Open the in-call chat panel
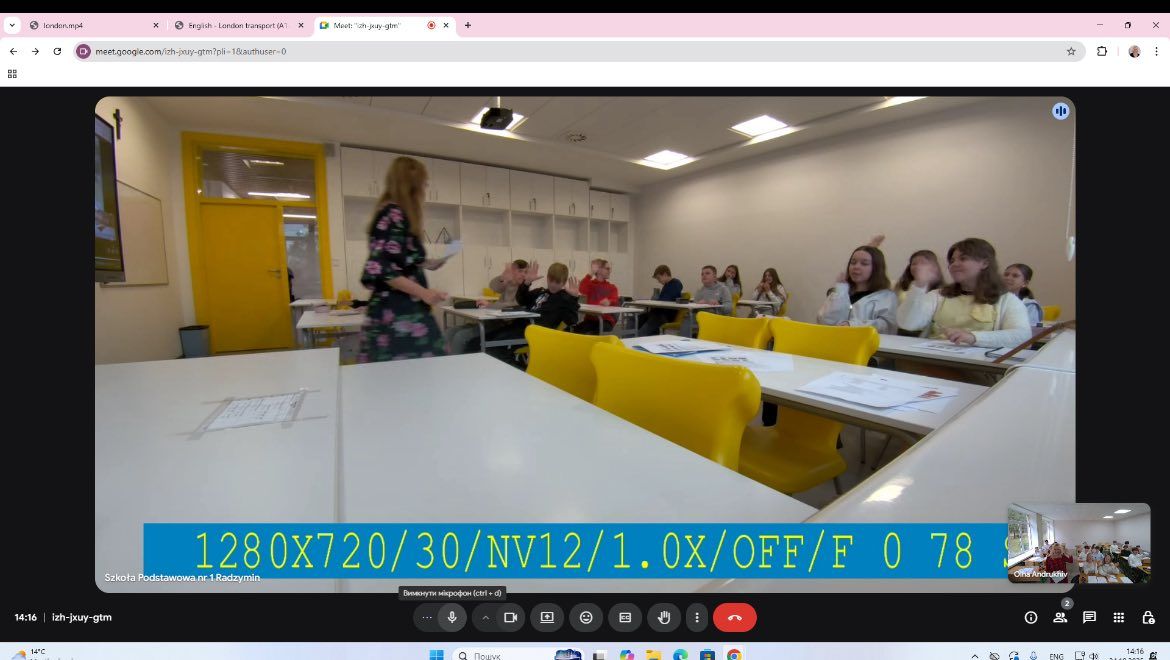This screenshot has width=1170, height=660. click(1089, 618)
